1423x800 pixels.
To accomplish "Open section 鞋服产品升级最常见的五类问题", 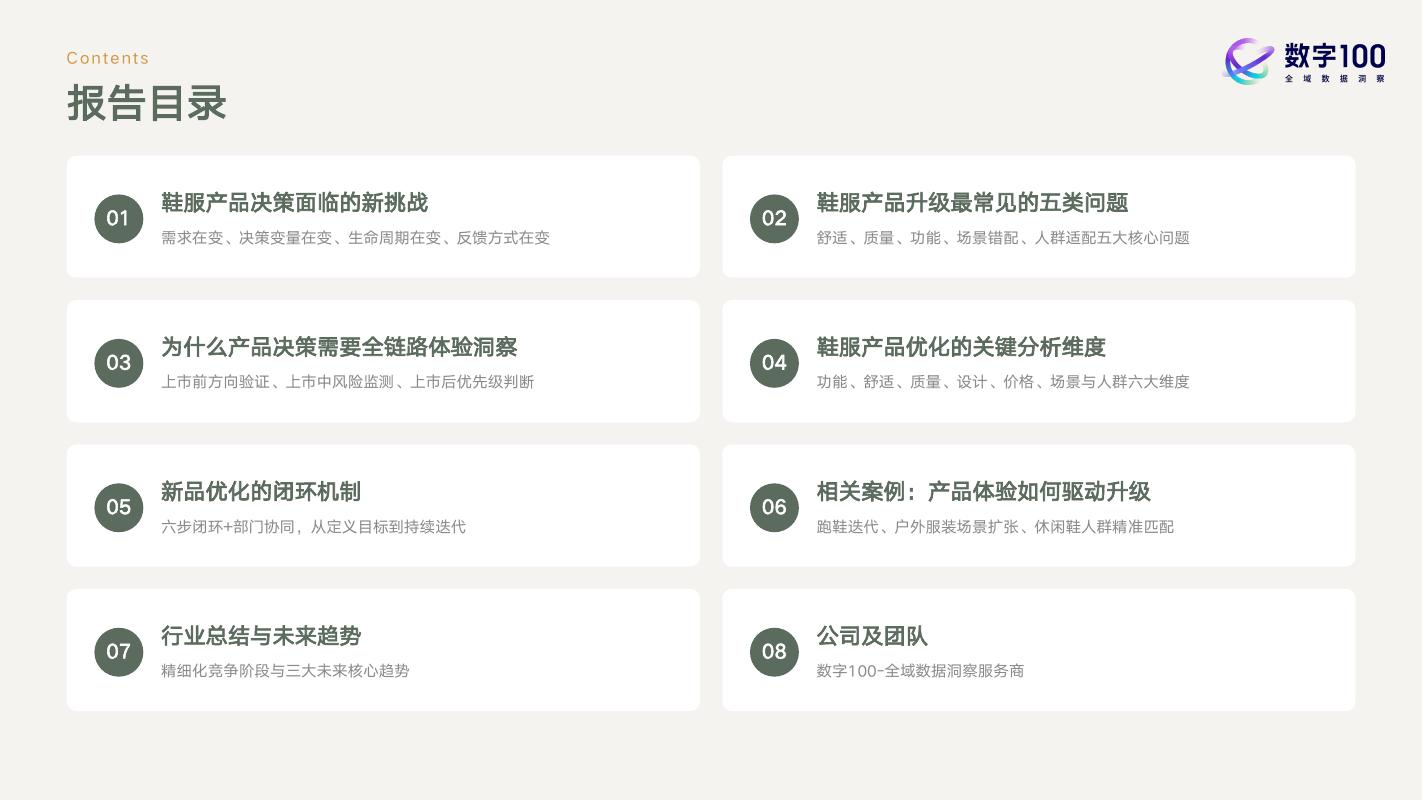I will point(972,203).
